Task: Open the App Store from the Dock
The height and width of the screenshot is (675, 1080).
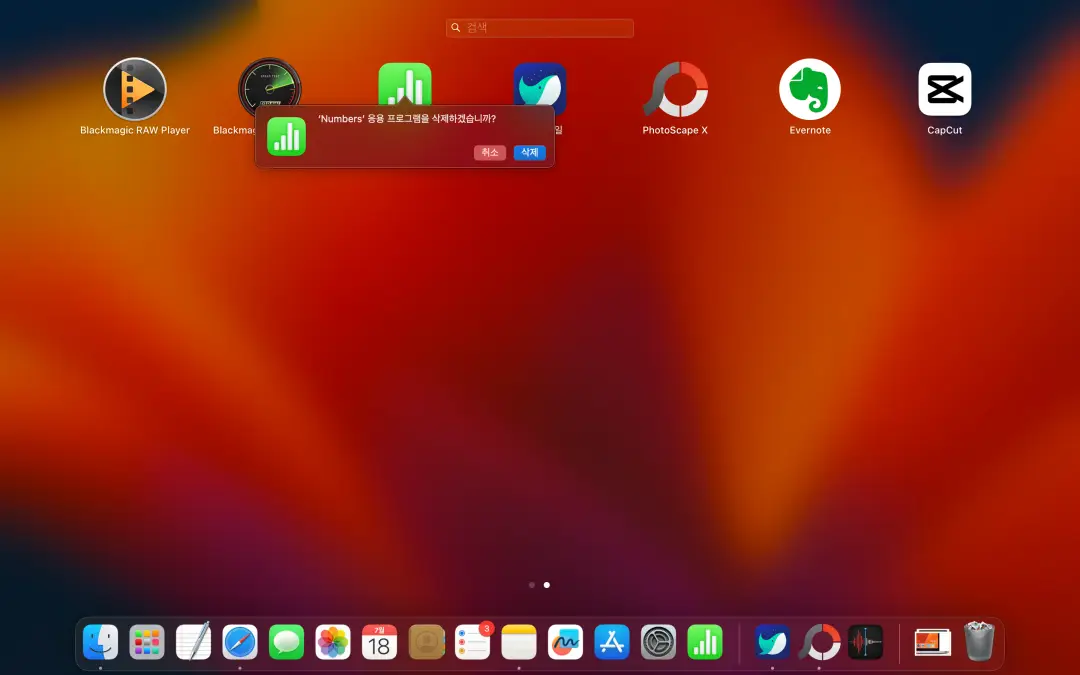Action: 612,642
